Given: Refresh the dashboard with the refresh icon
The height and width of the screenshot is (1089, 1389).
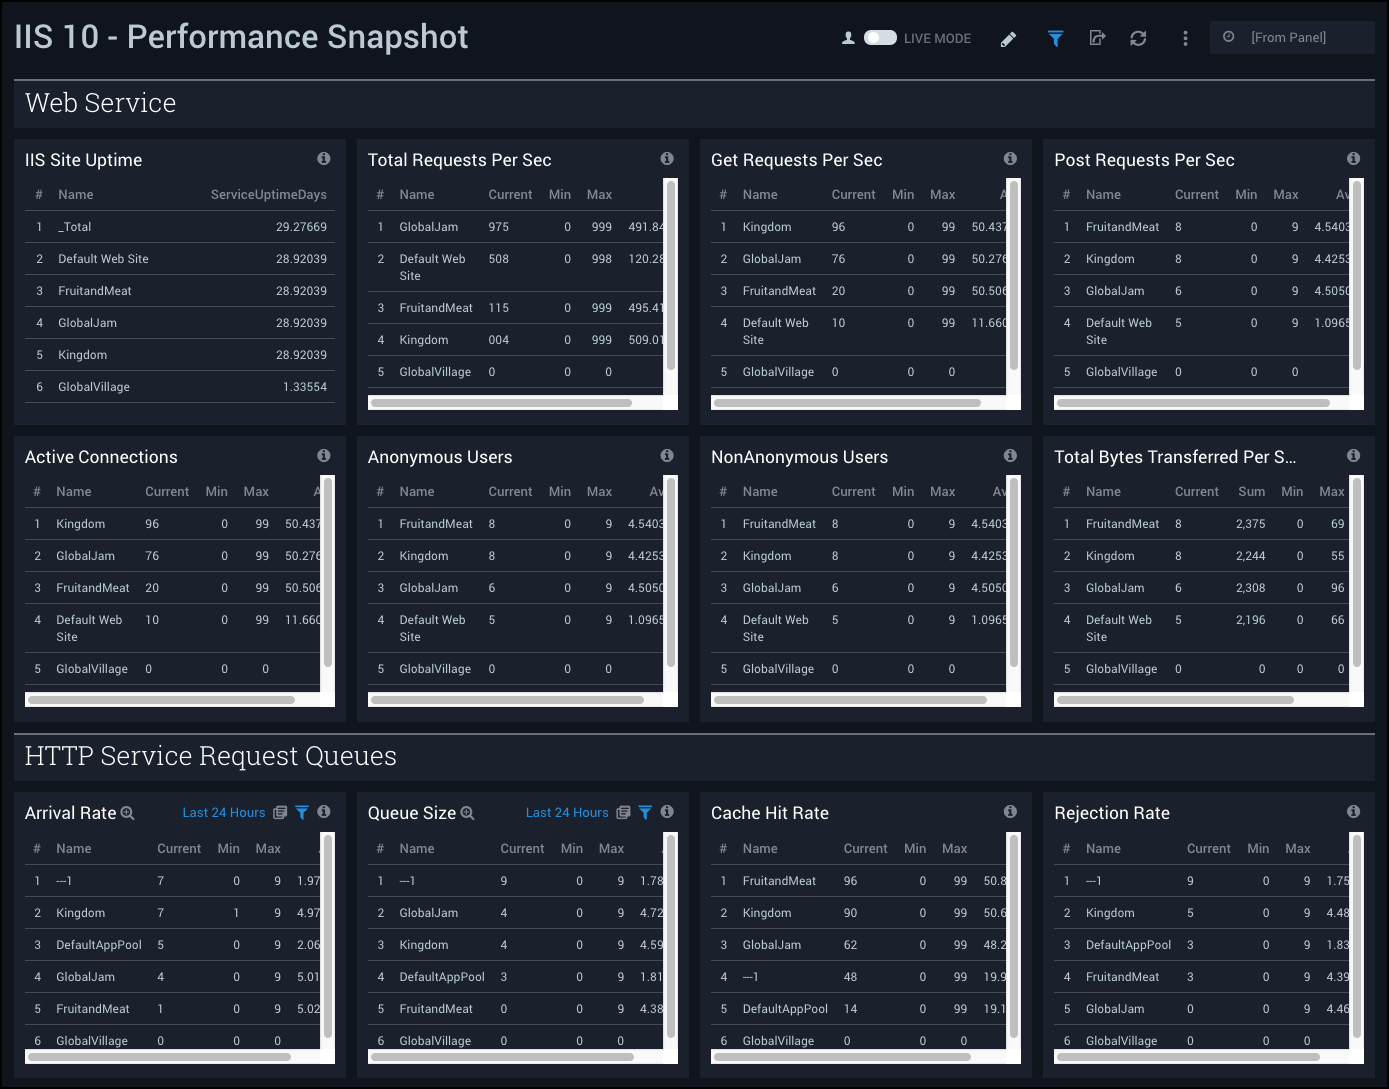Looking at the screenshot, I should coord(1138,38).
